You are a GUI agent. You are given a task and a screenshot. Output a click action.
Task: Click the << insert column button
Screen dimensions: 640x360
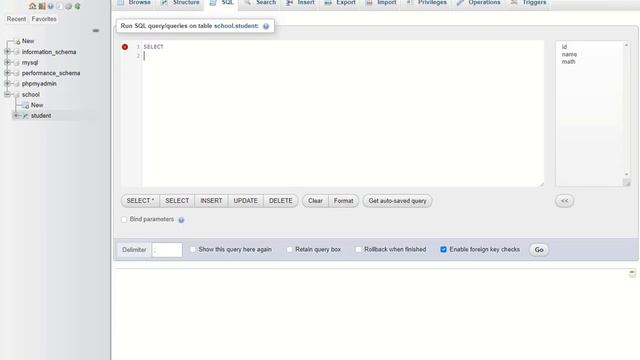click(564, 201)
